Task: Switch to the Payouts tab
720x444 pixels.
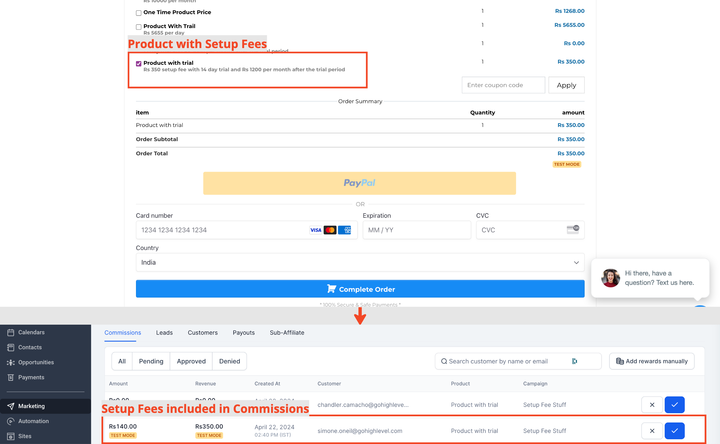Action: [243, 332]
